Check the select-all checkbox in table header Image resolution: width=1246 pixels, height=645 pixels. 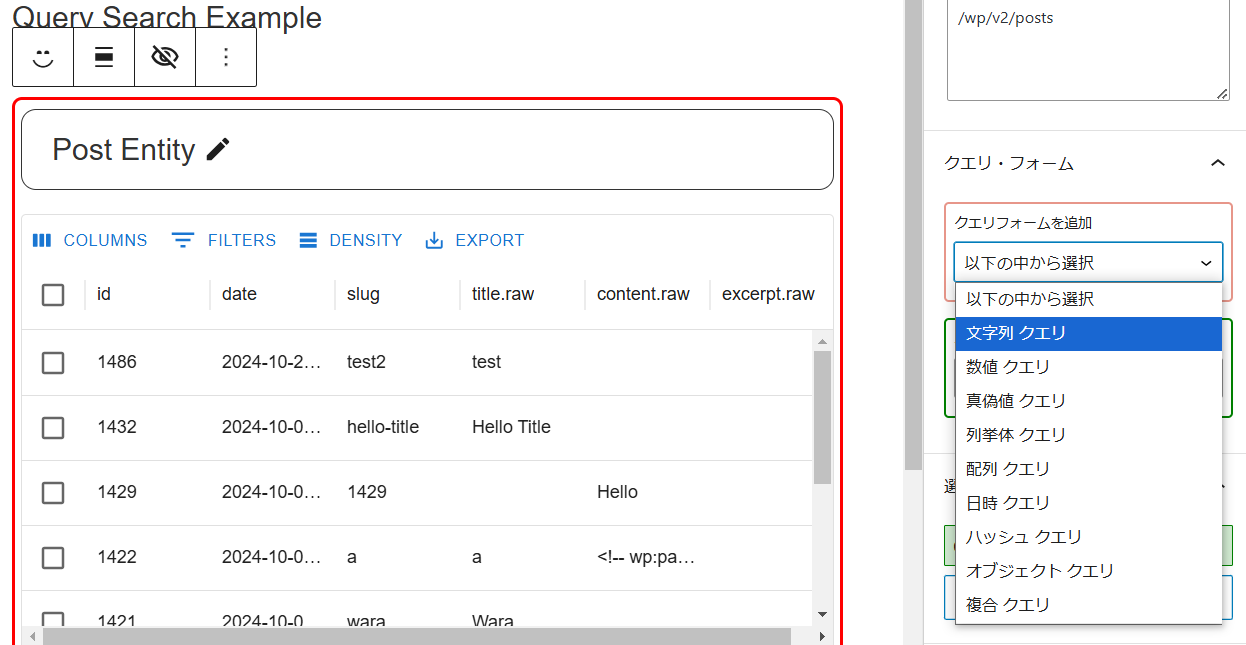click(53, 294)
